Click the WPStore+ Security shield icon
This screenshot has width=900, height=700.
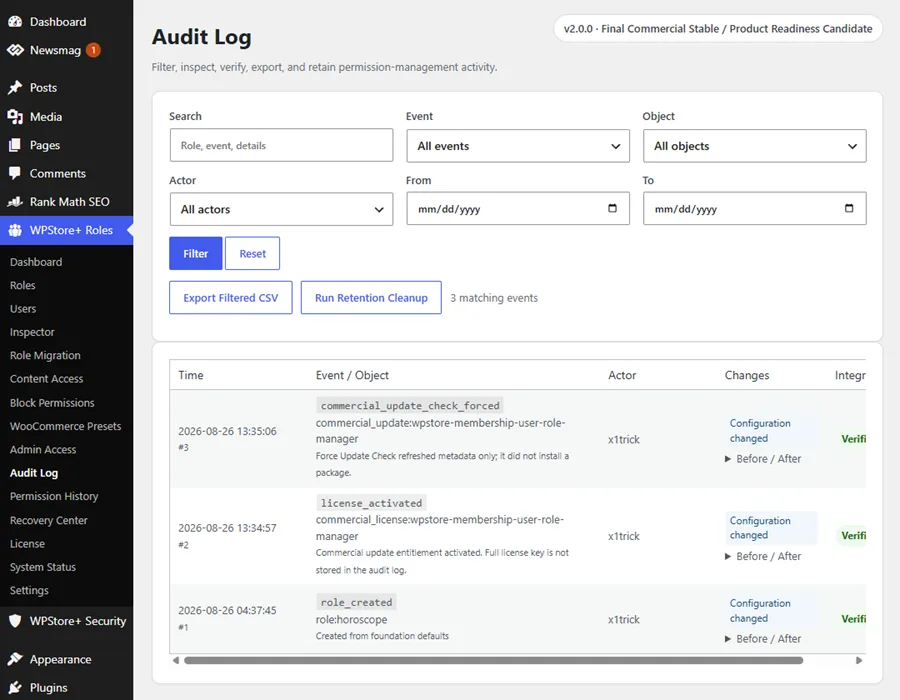(15, 621)
